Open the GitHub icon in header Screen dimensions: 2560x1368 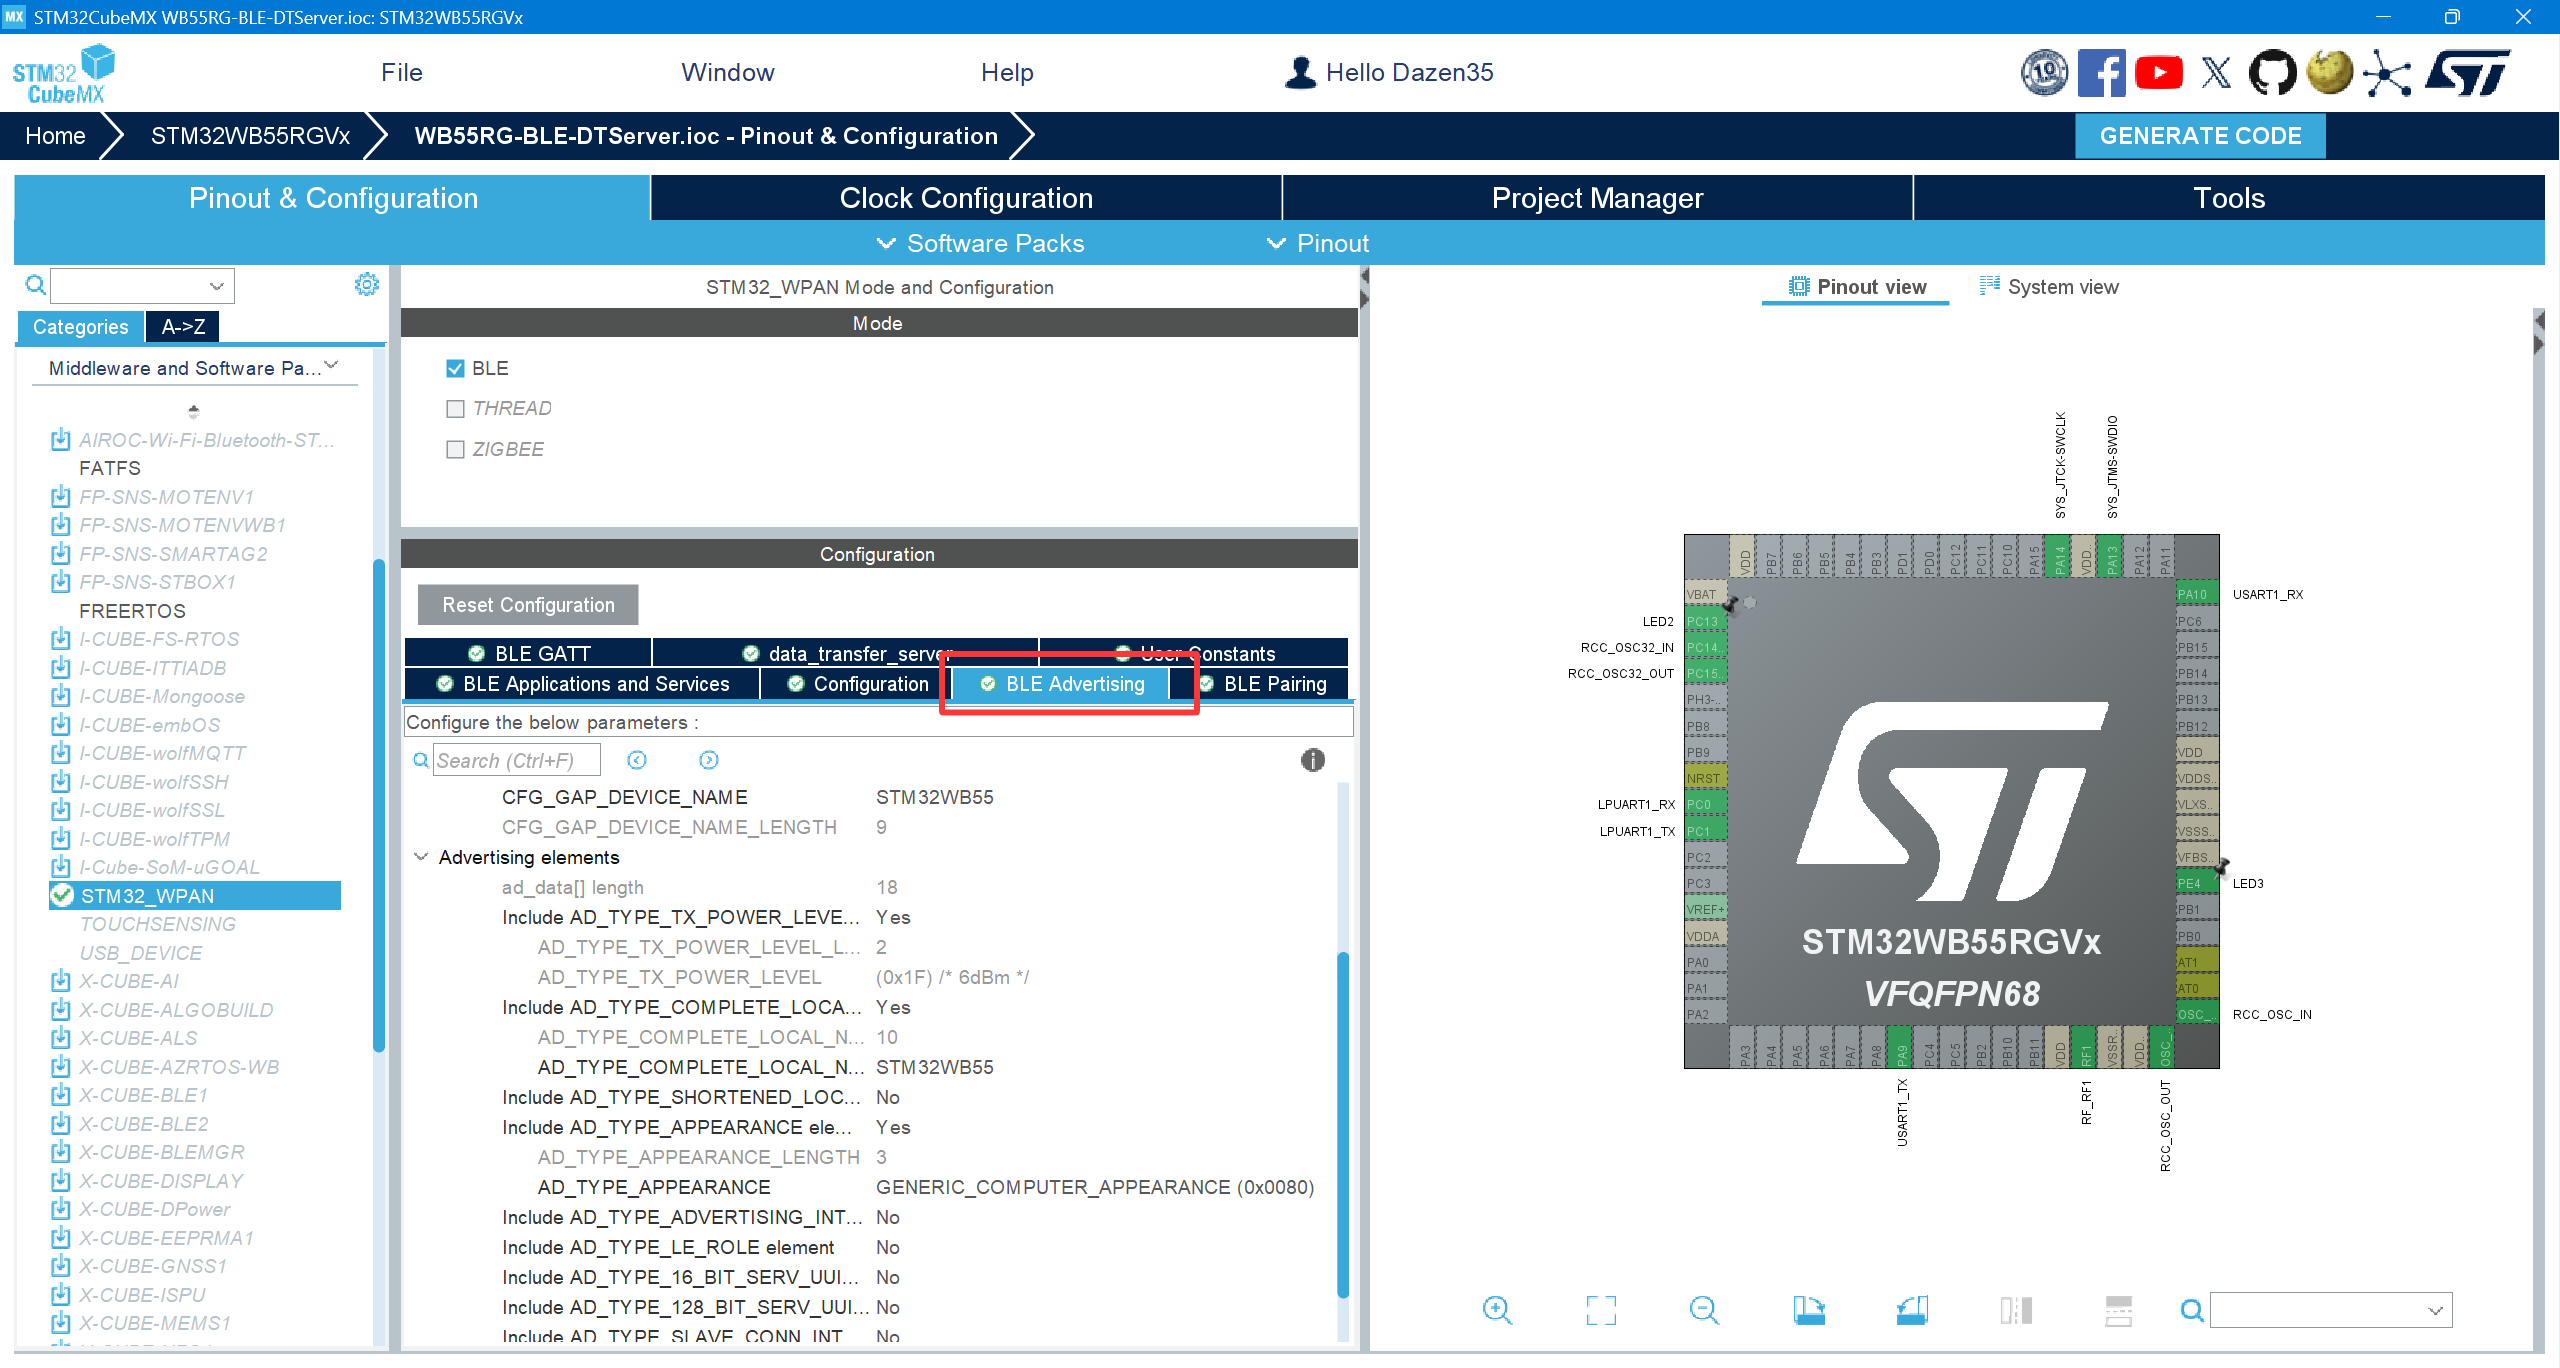click(x=2272, y=73)
